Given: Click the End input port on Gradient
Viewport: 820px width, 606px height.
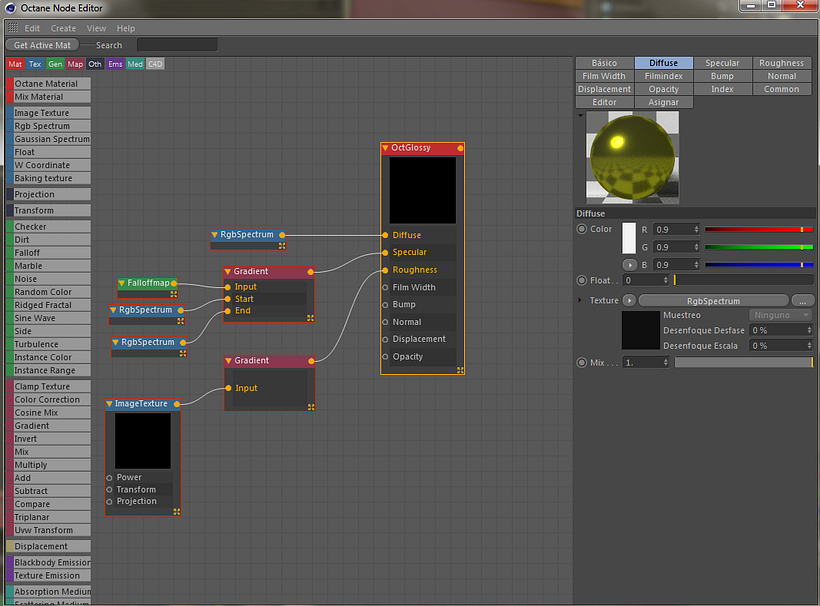Looking at the screenshot, I should pyautogui.click(x=227, y=311).
